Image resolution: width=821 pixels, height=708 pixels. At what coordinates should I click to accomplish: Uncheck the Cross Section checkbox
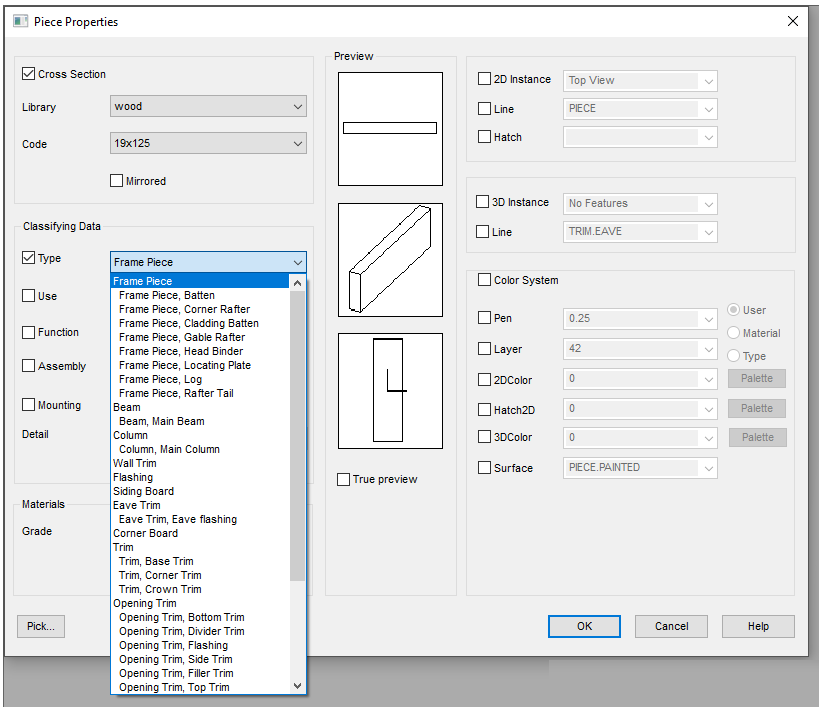[x=28, y=74]
